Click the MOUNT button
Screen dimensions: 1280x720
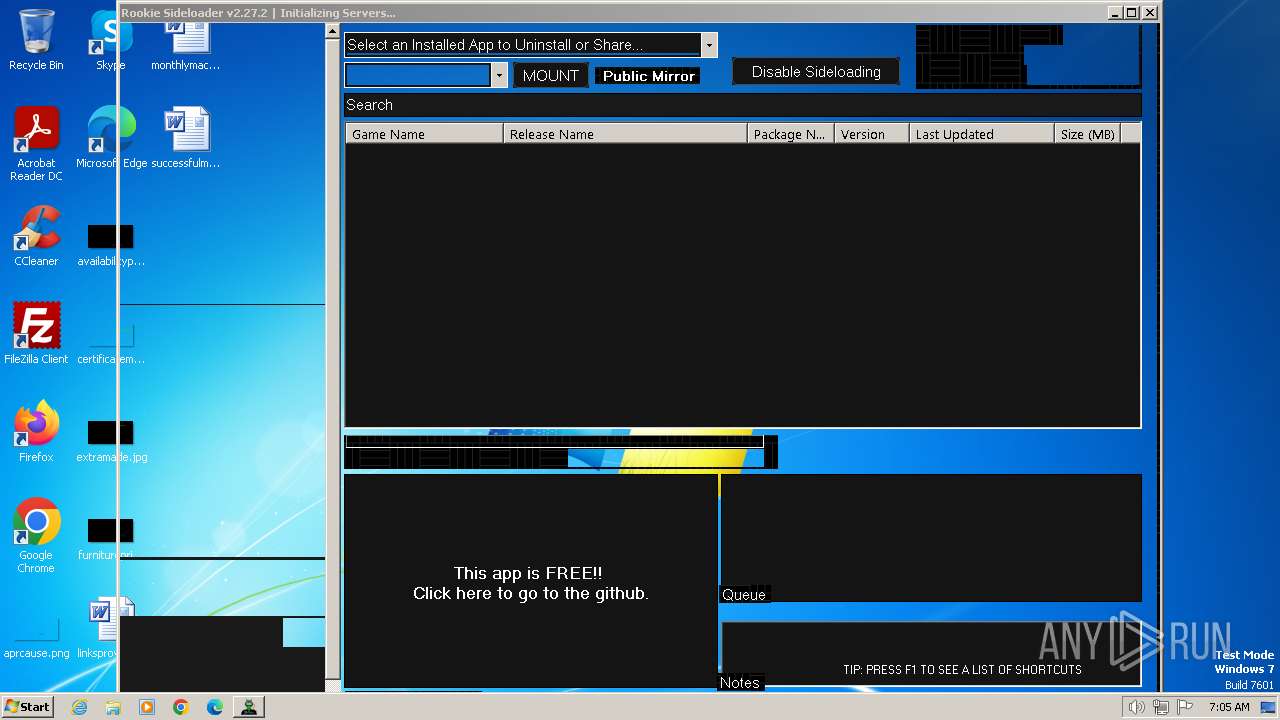[x=551, y=76]
